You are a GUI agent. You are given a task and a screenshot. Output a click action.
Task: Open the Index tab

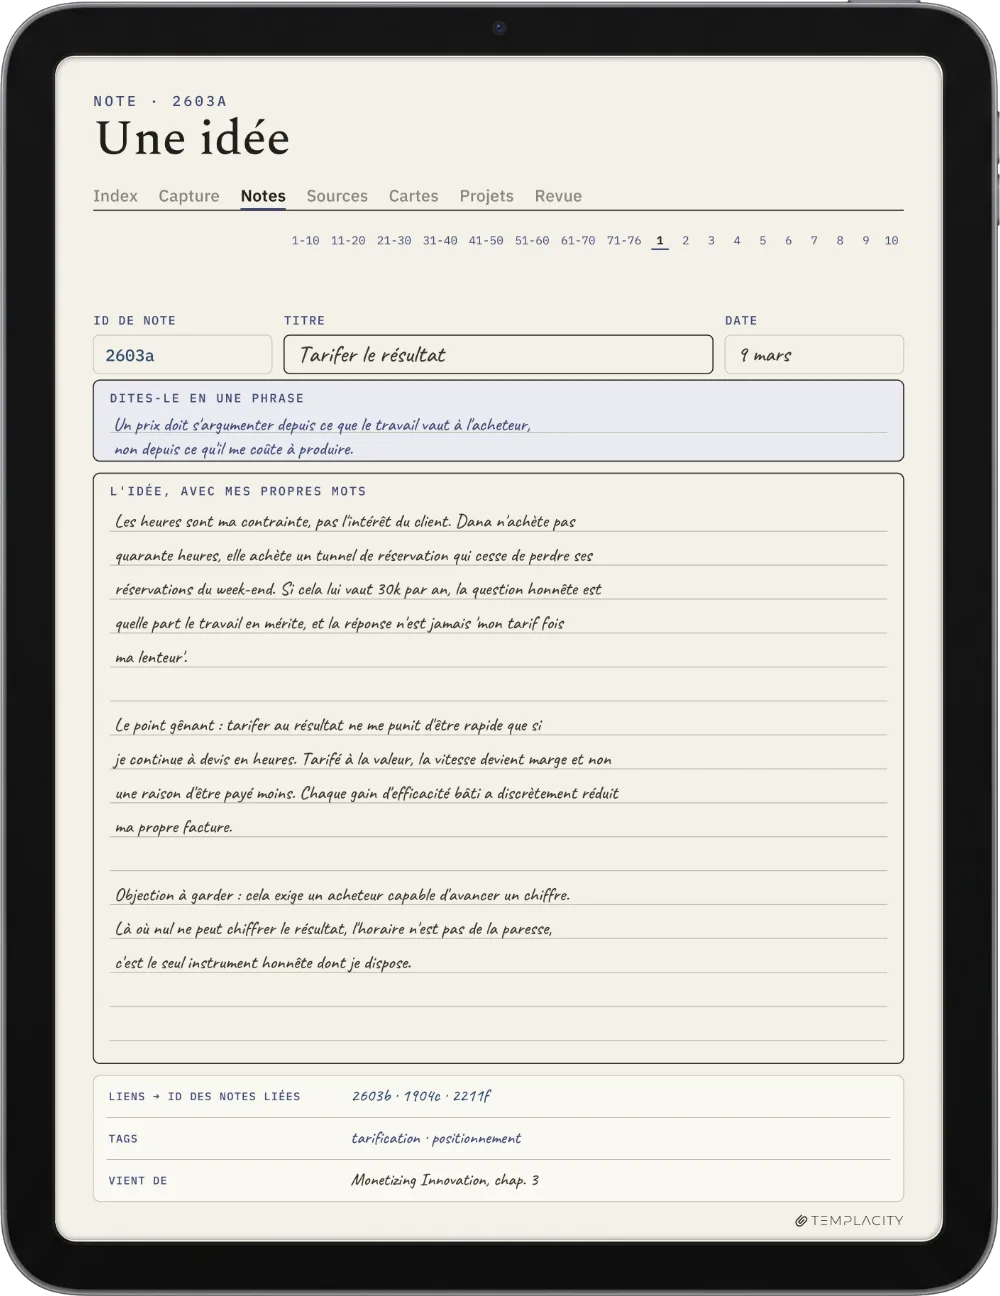(115, 196)
